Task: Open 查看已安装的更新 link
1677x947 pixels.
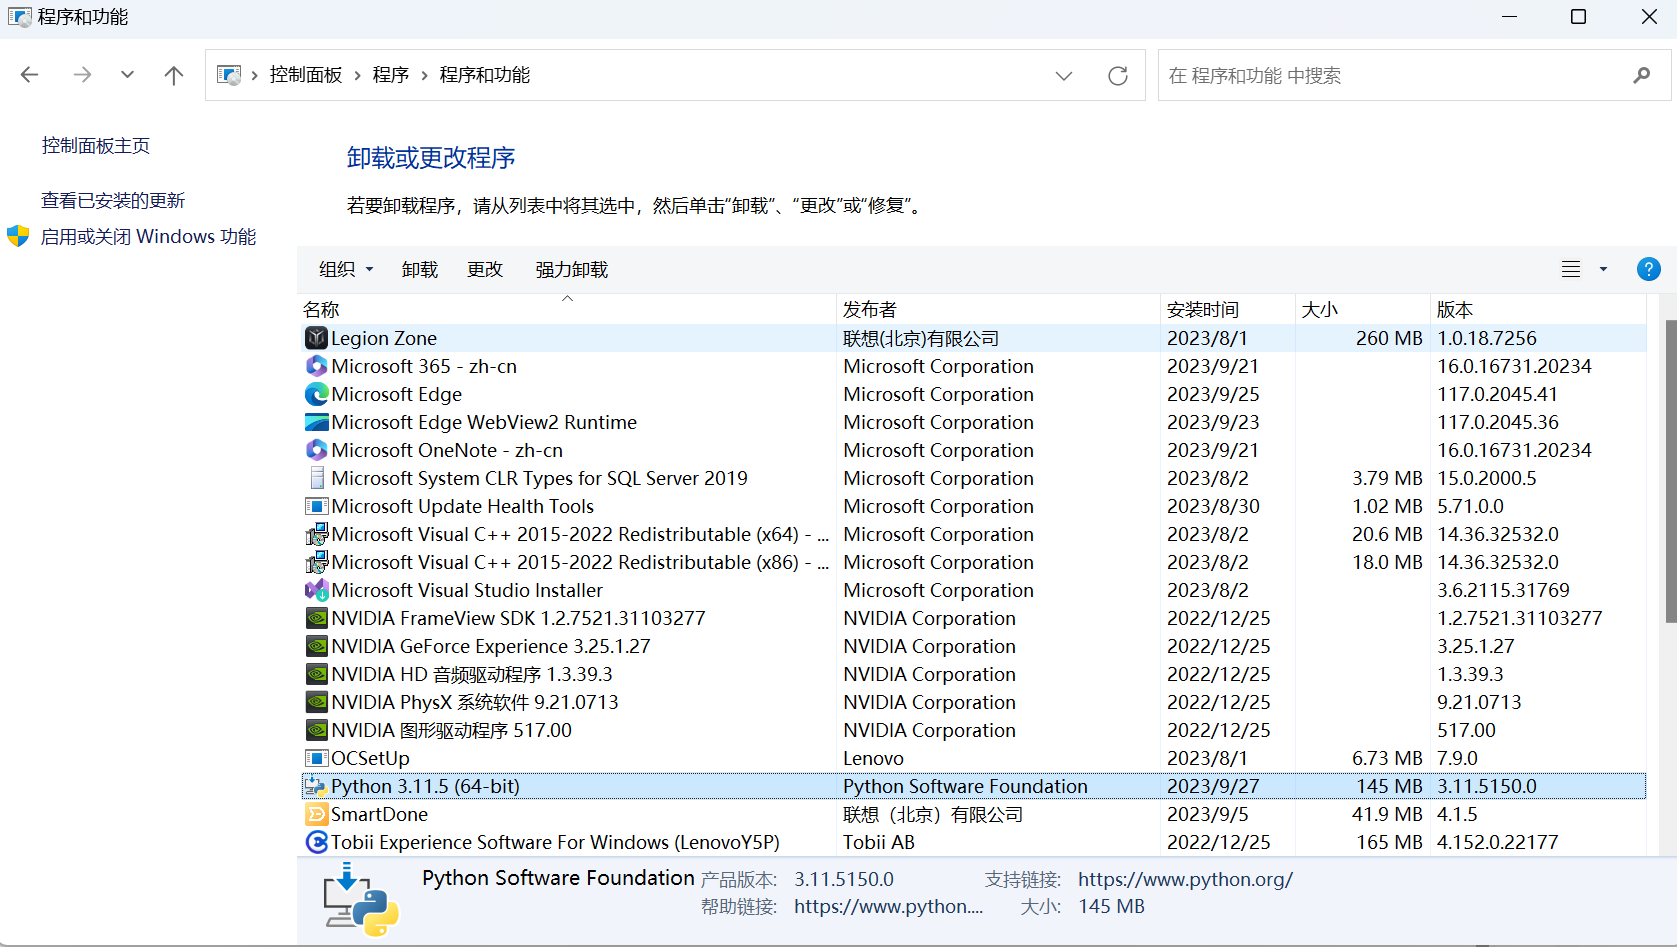Action: (113, 201)
